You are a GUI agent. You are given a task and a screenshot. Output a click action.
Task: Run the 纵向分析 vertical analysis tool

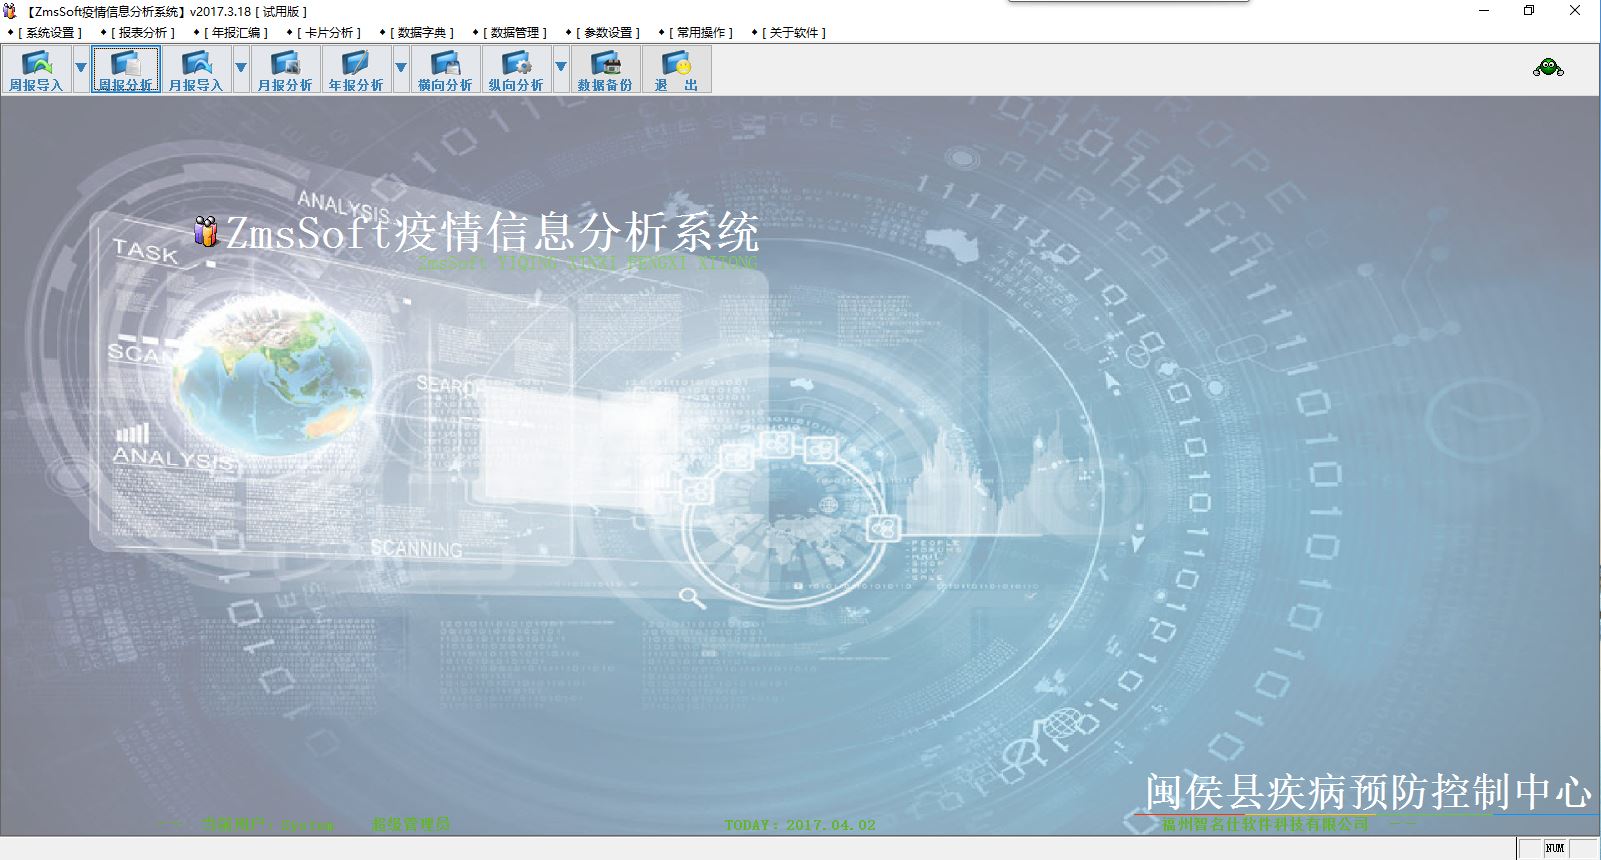click(516, 70)
